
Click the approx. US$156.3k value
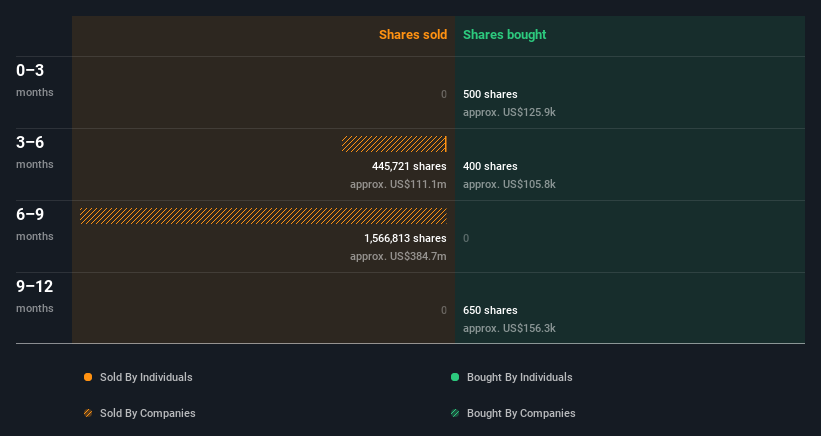tap(509, 328)
